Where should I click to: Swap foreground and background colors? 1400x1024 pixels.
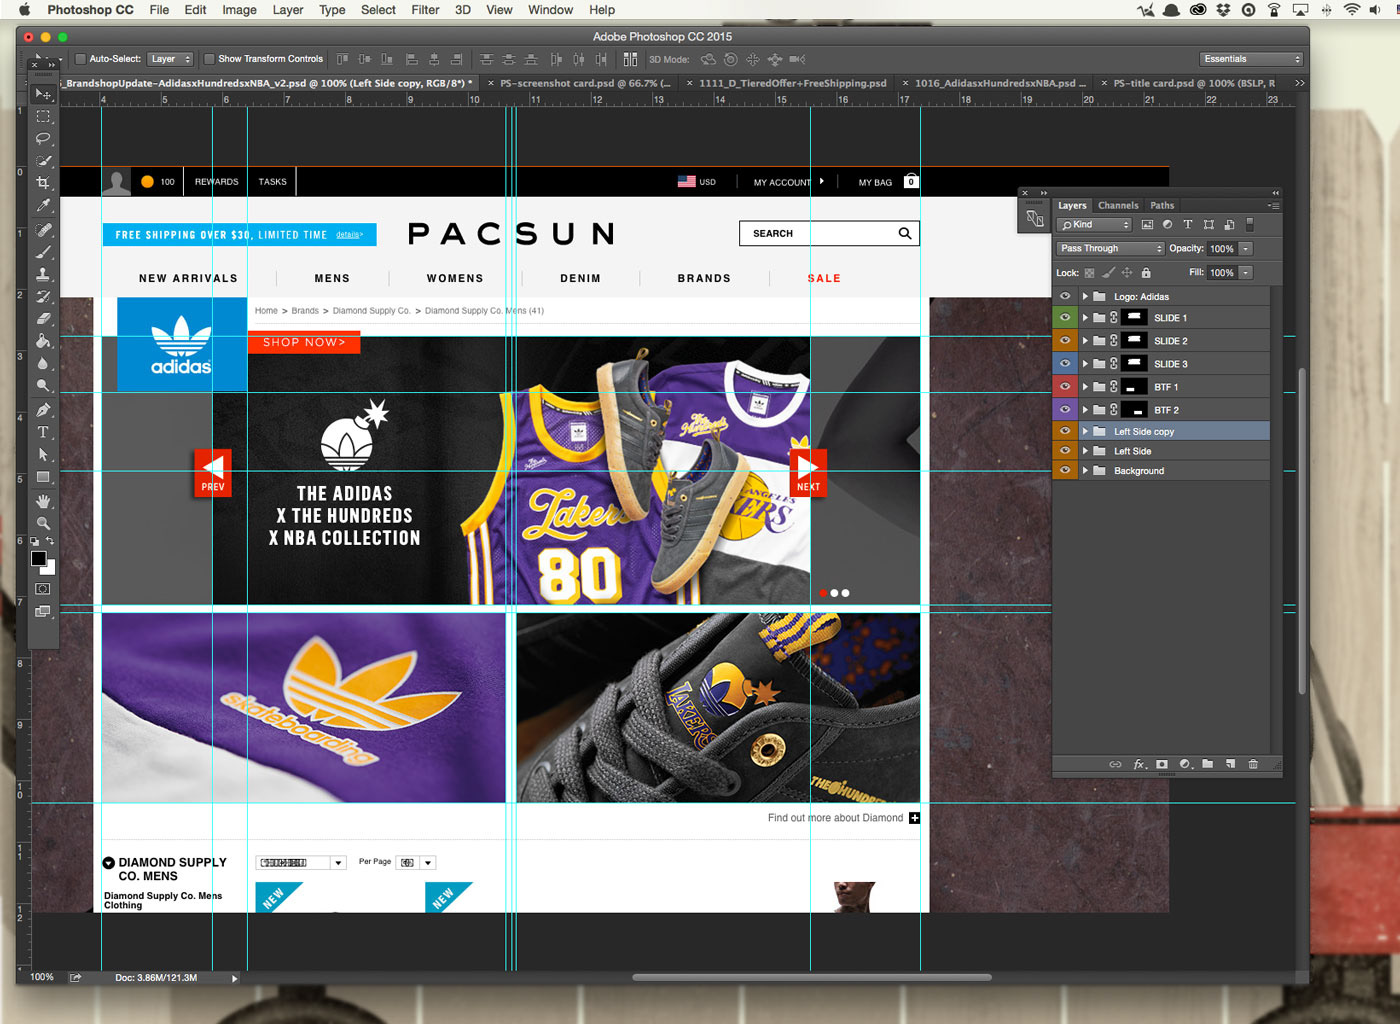(49, 541)
